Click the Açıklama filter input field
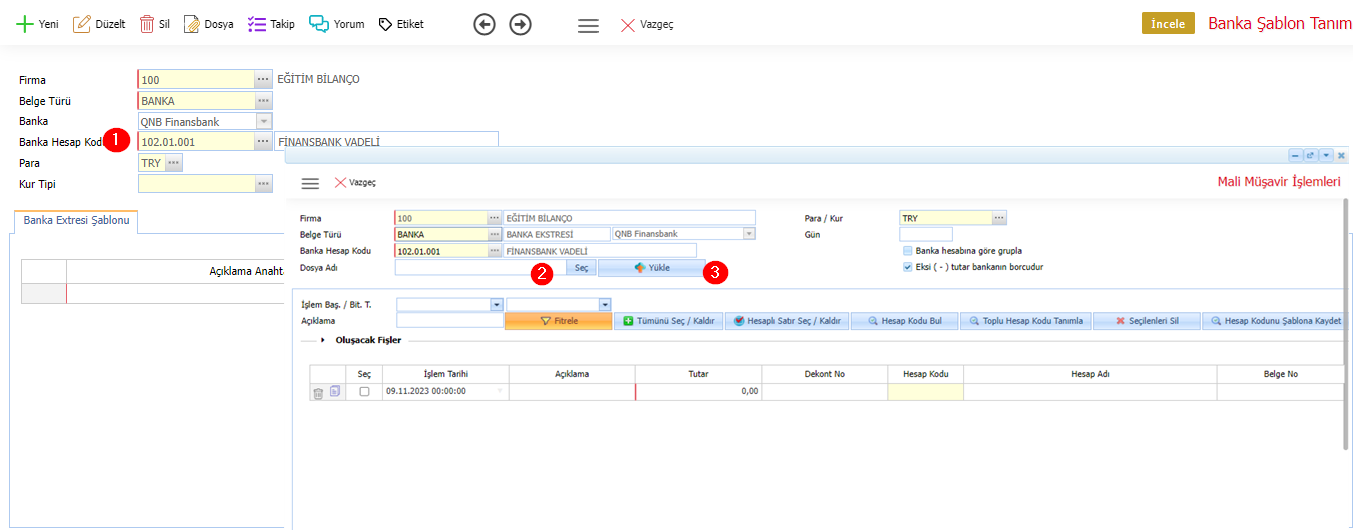The height and width of the screenshot is (530, 1353). 450,321
